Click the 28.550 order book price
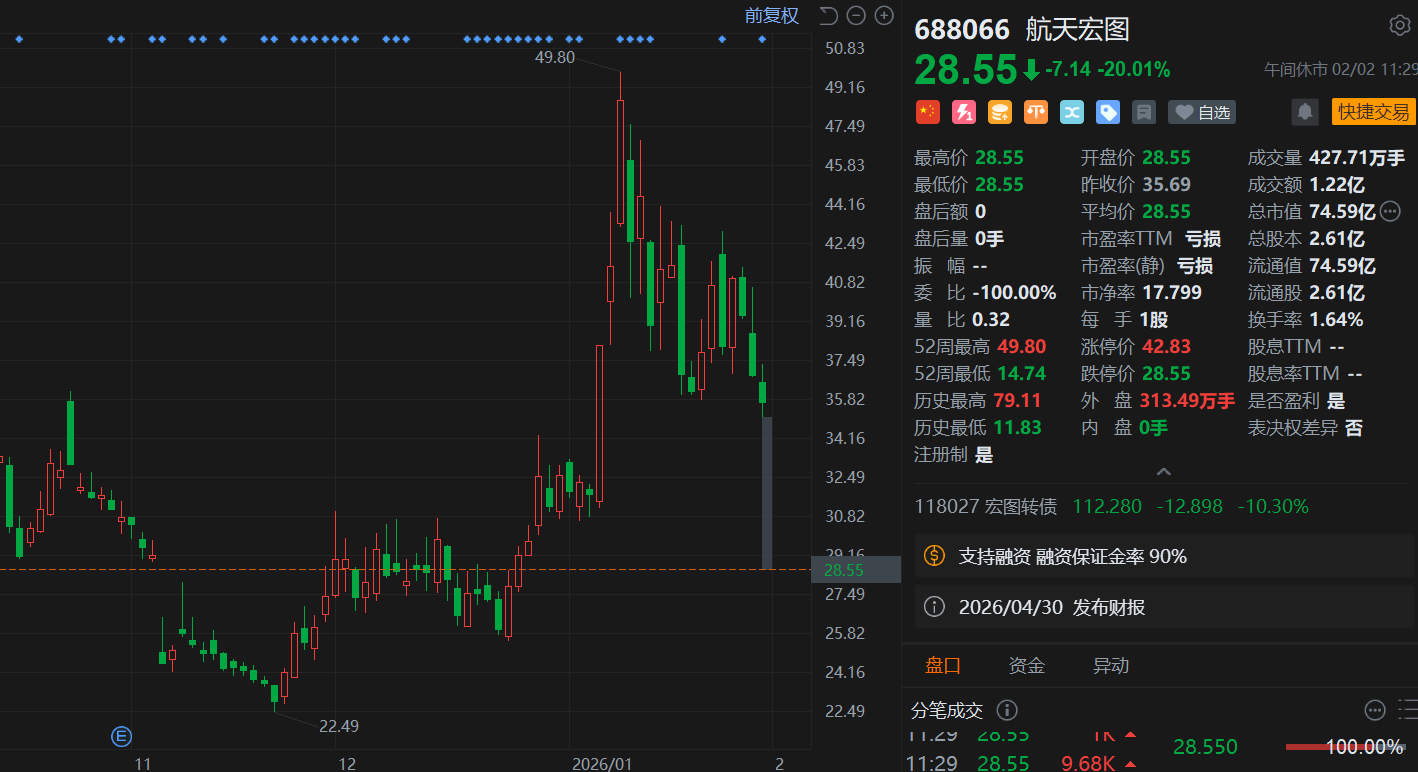 click(1205, 747)
